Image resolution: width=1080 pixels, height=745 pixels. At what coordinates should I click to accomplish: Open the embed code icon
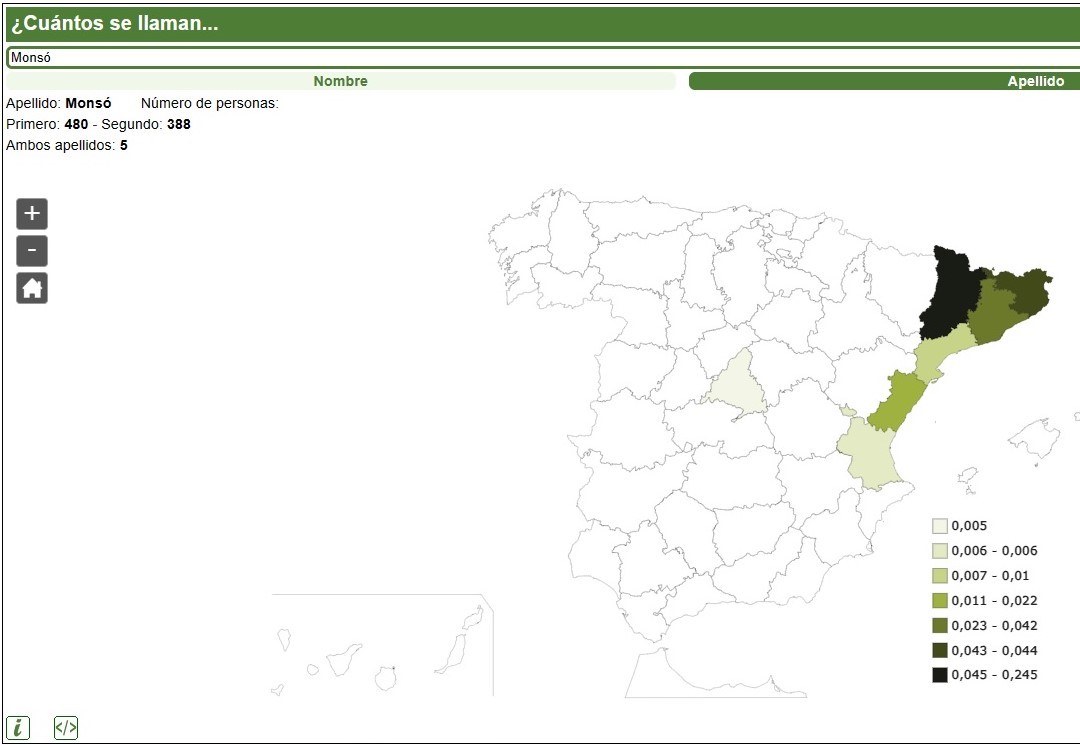click(x=66, y=728)
